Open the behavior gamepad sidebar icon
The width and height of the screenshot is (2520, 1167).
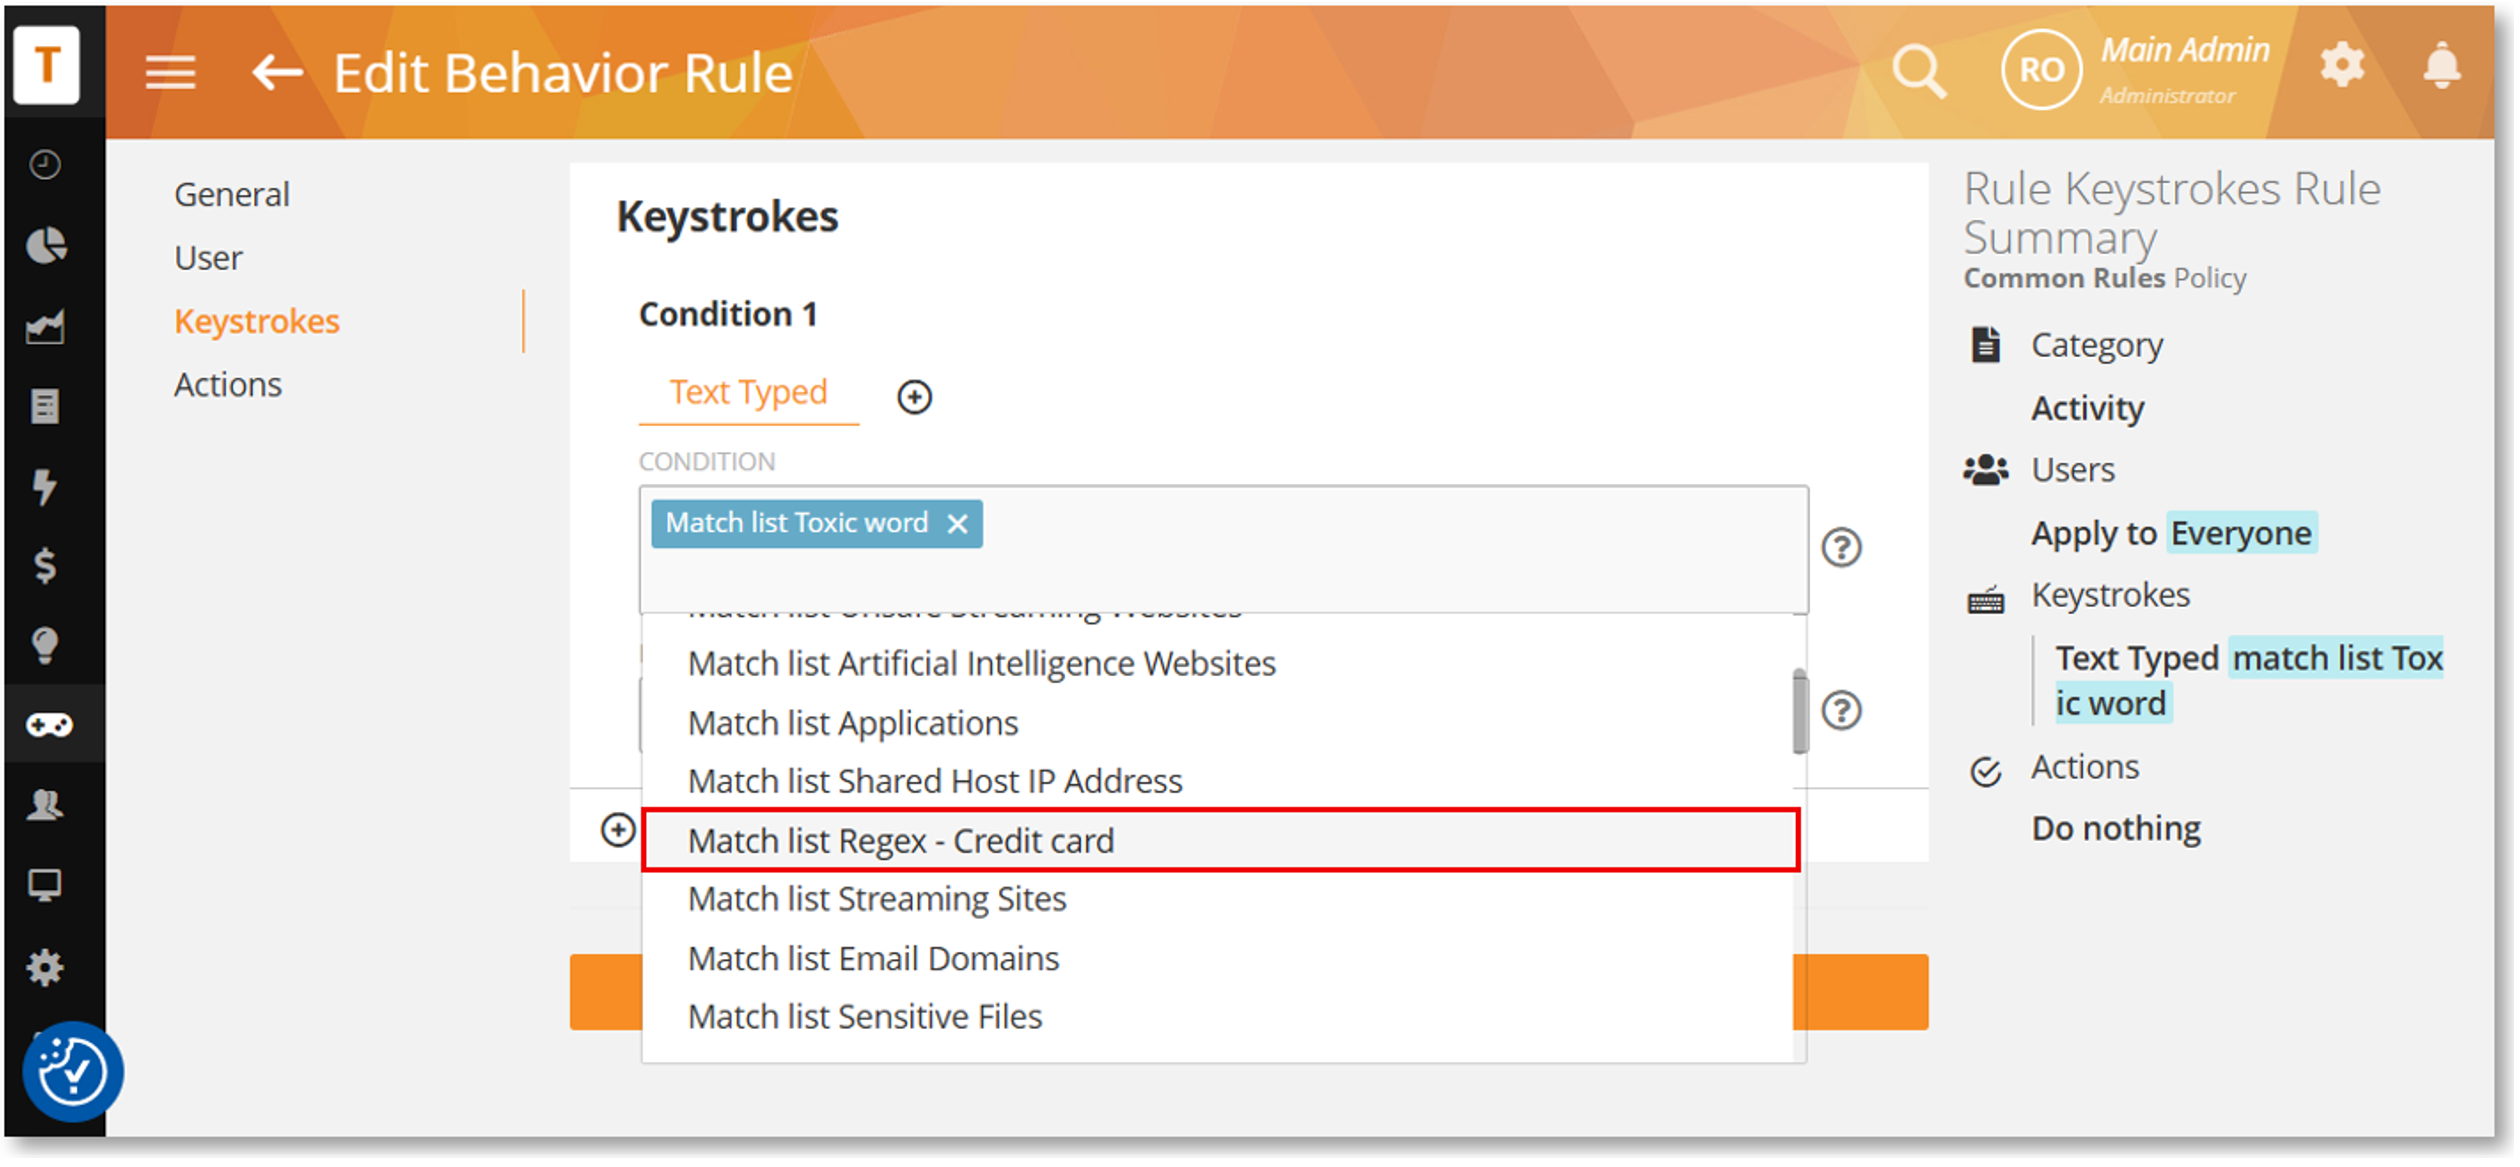pyautogui.click(x=47, y=725)
